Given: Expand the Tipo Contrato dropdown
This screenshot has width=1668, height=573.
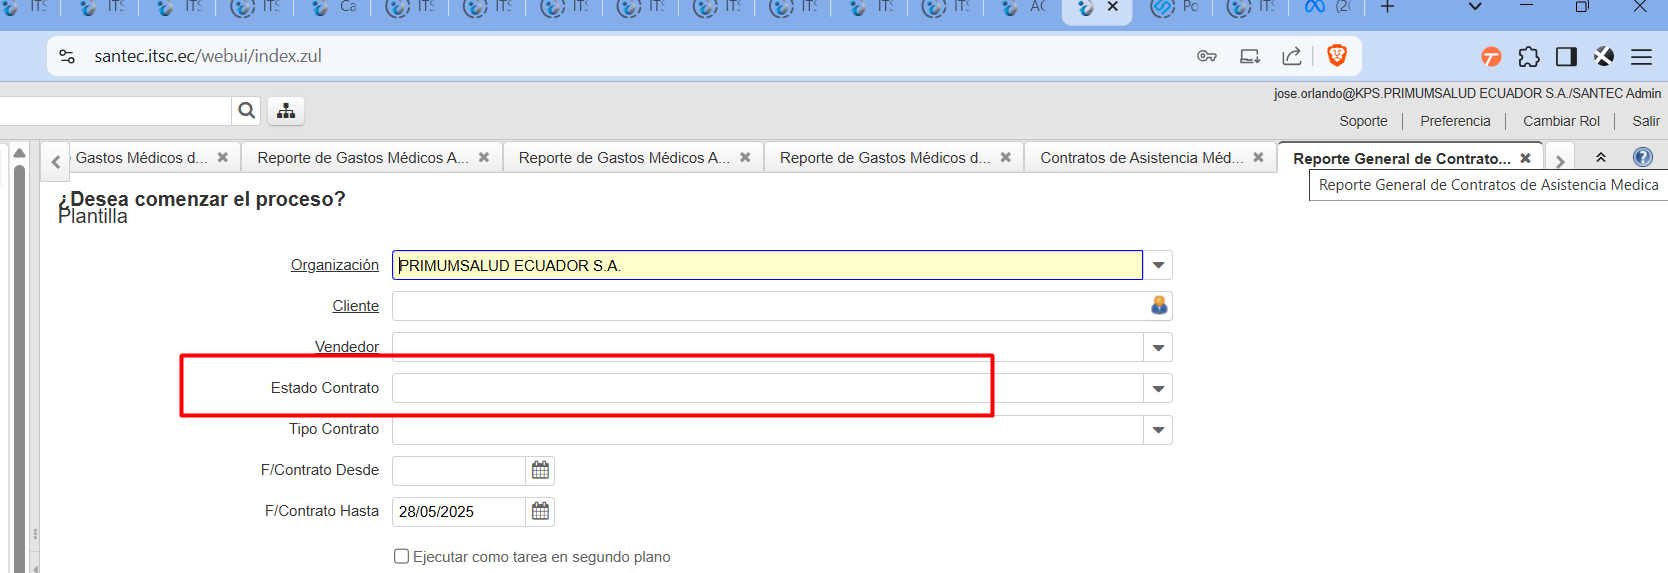Looking at the screenshot, I should 1158,430.
